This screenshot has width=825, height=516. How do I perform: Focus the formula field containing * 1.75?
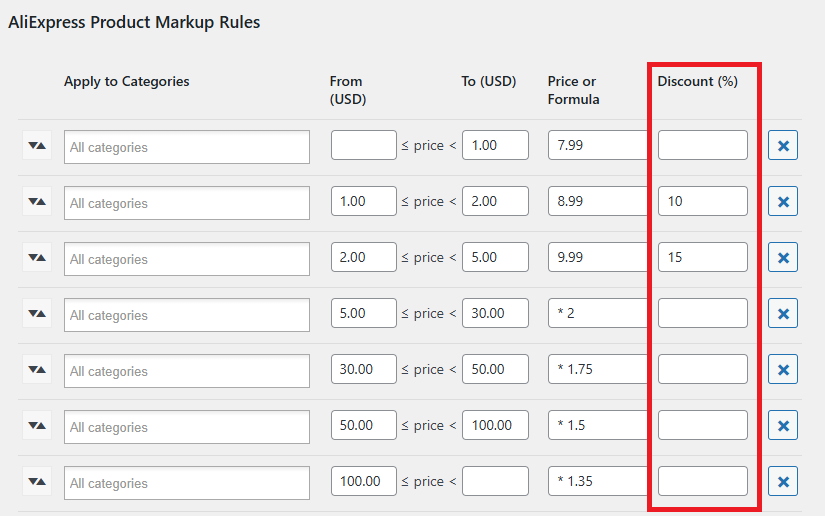click(598, 369)
